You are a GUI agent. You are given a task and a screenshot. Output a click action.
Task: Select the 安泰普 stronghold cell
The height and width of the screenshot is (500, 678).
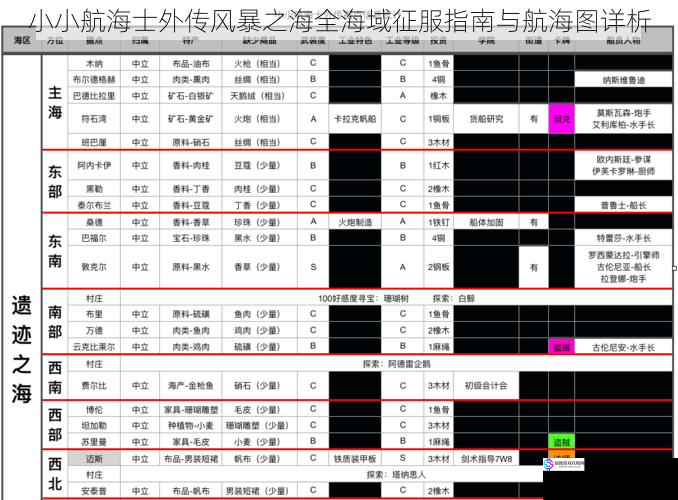pyautogui.click(x=94, y=491)
